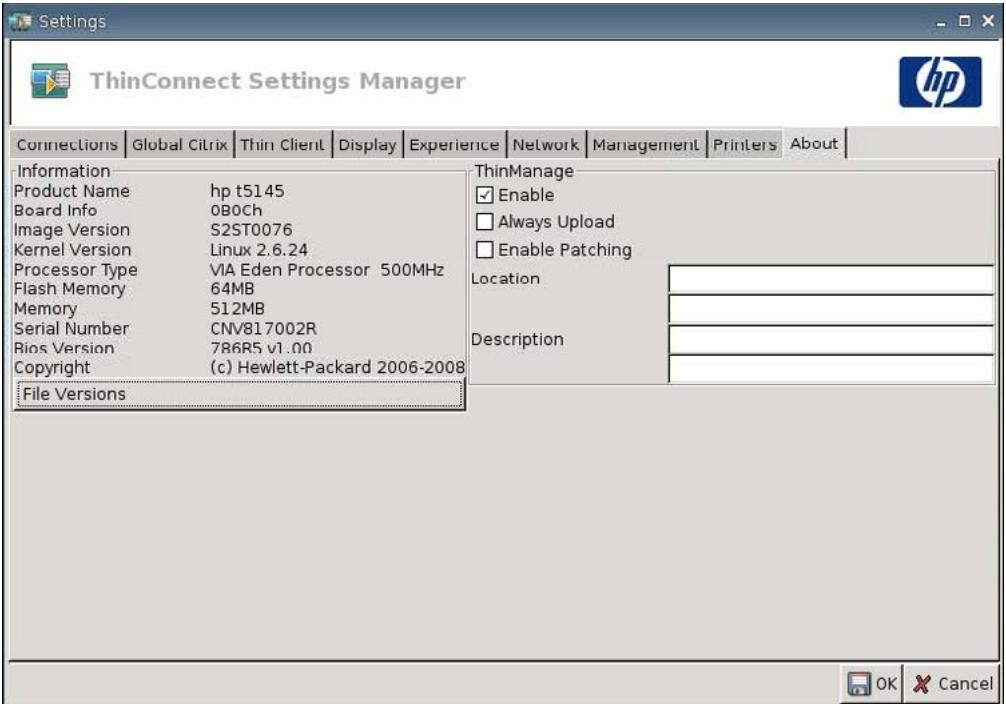Click the image version S2ST0076

[x=251, y=230]
